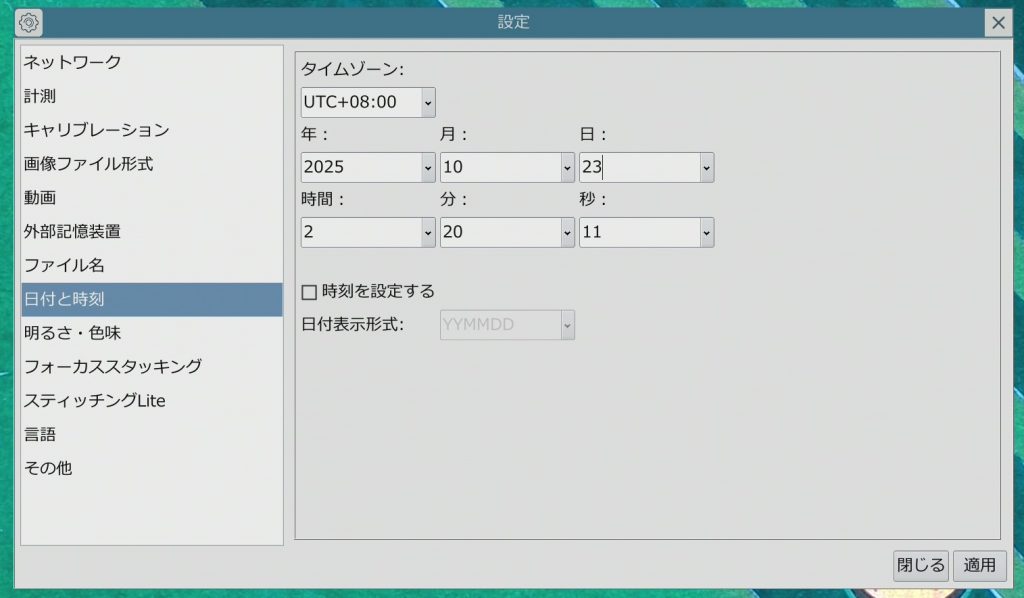Close the settings dialog with X button
The width and height of the screenshot is (1024, 598).
pyautogui.click(x=997, y=23)
